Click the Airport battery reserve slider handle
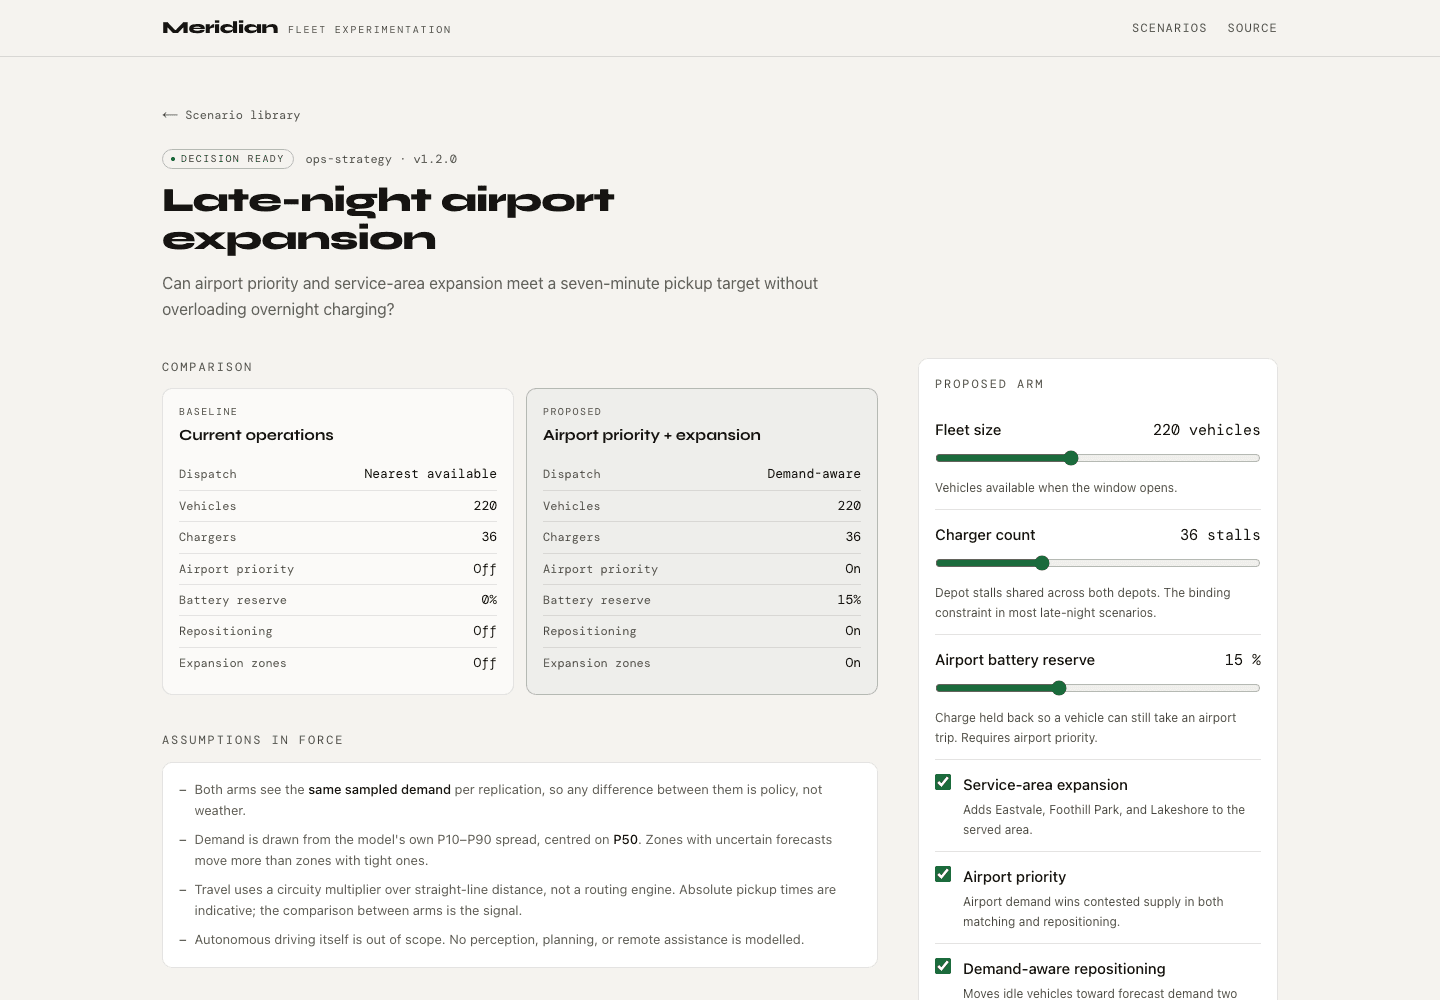Viewport: 1440px width, 1000px height. [x=1059, y=688]
